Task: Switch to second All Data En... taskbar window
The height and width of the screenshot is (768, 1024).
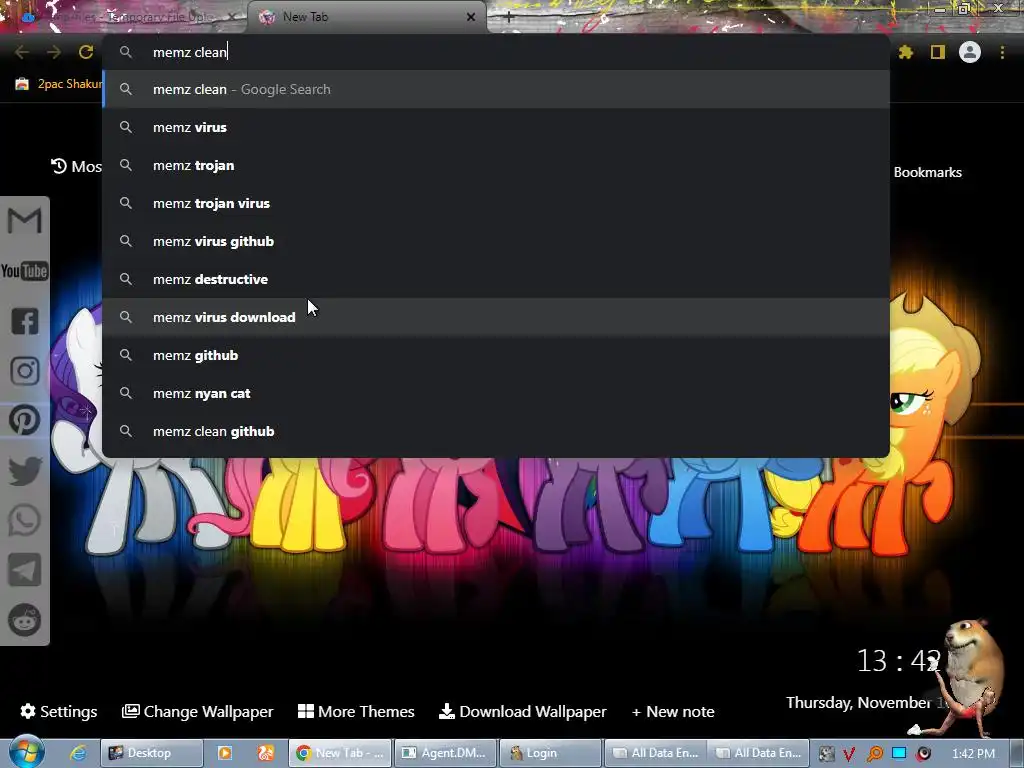Action: pos(759,753)
